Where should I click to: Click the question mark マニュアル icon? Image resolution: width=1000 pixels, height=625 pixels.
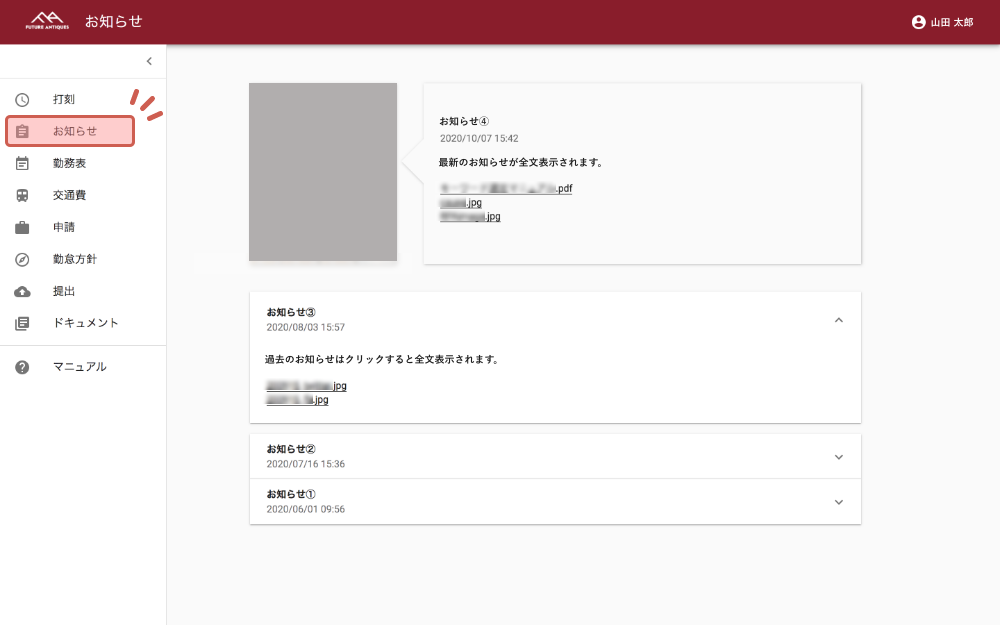pyautogui.click(x=22, y=367)
